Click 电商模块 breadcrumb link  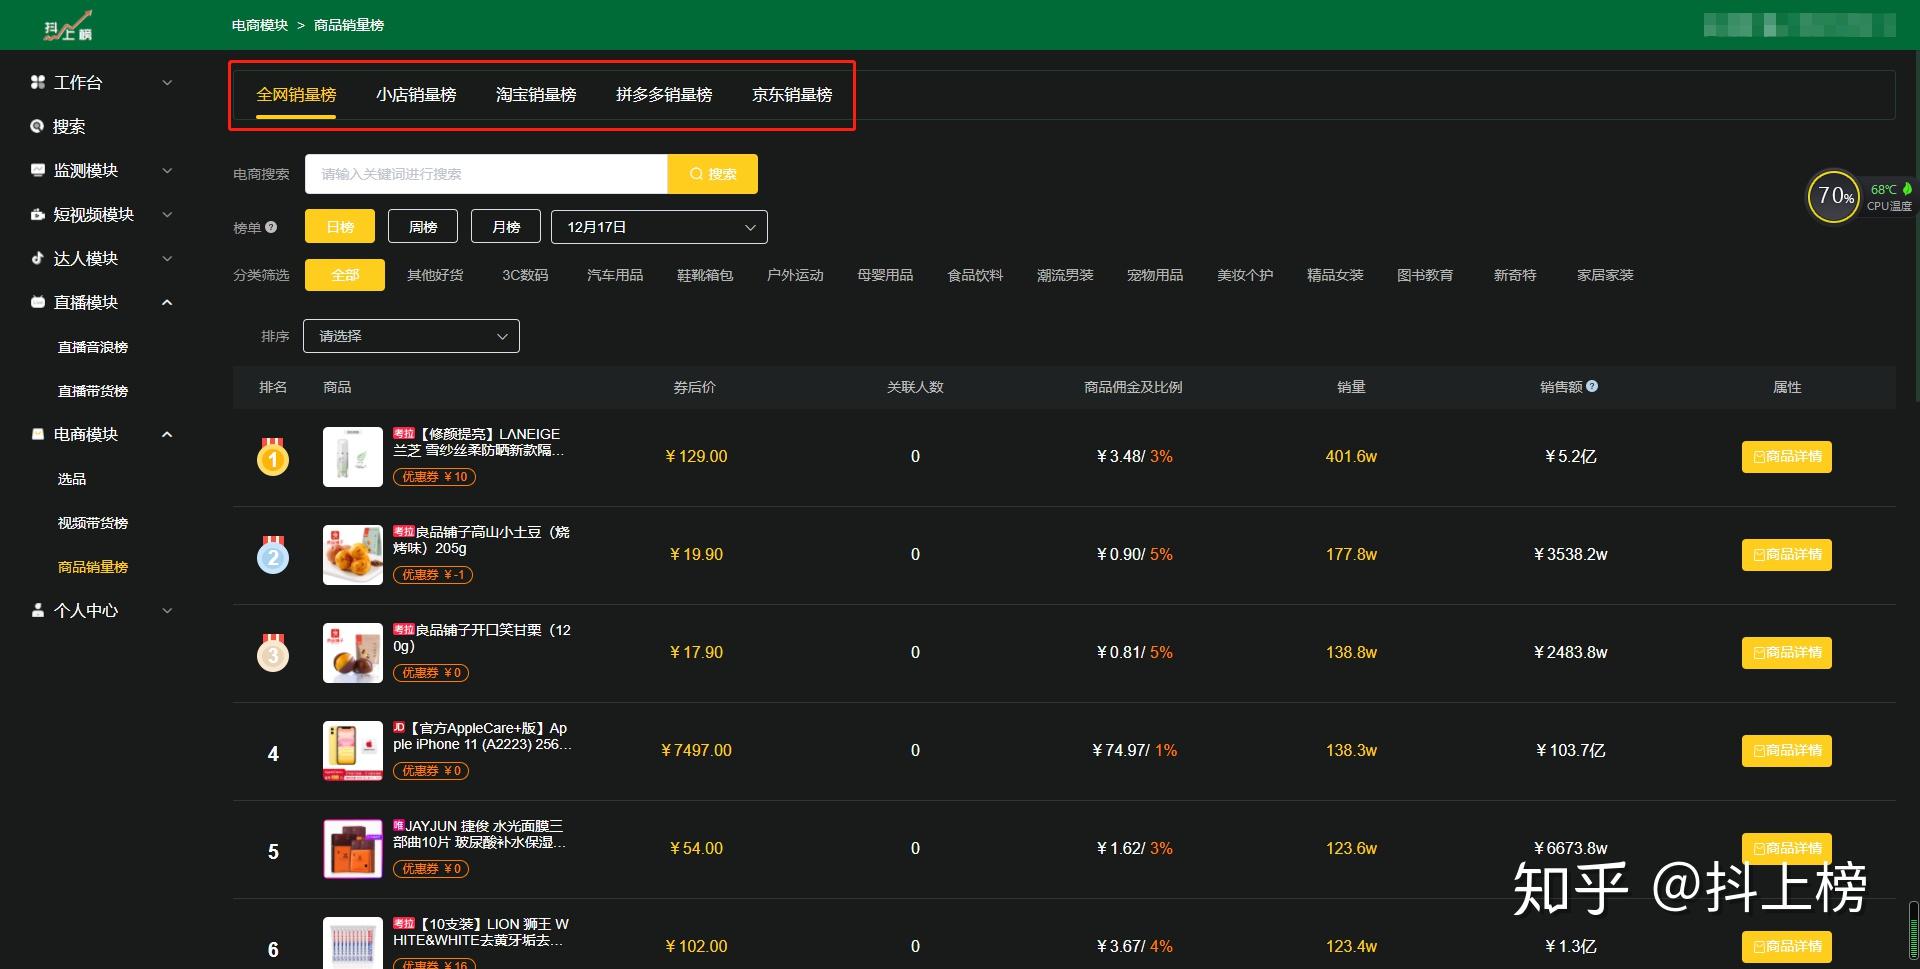260,25
